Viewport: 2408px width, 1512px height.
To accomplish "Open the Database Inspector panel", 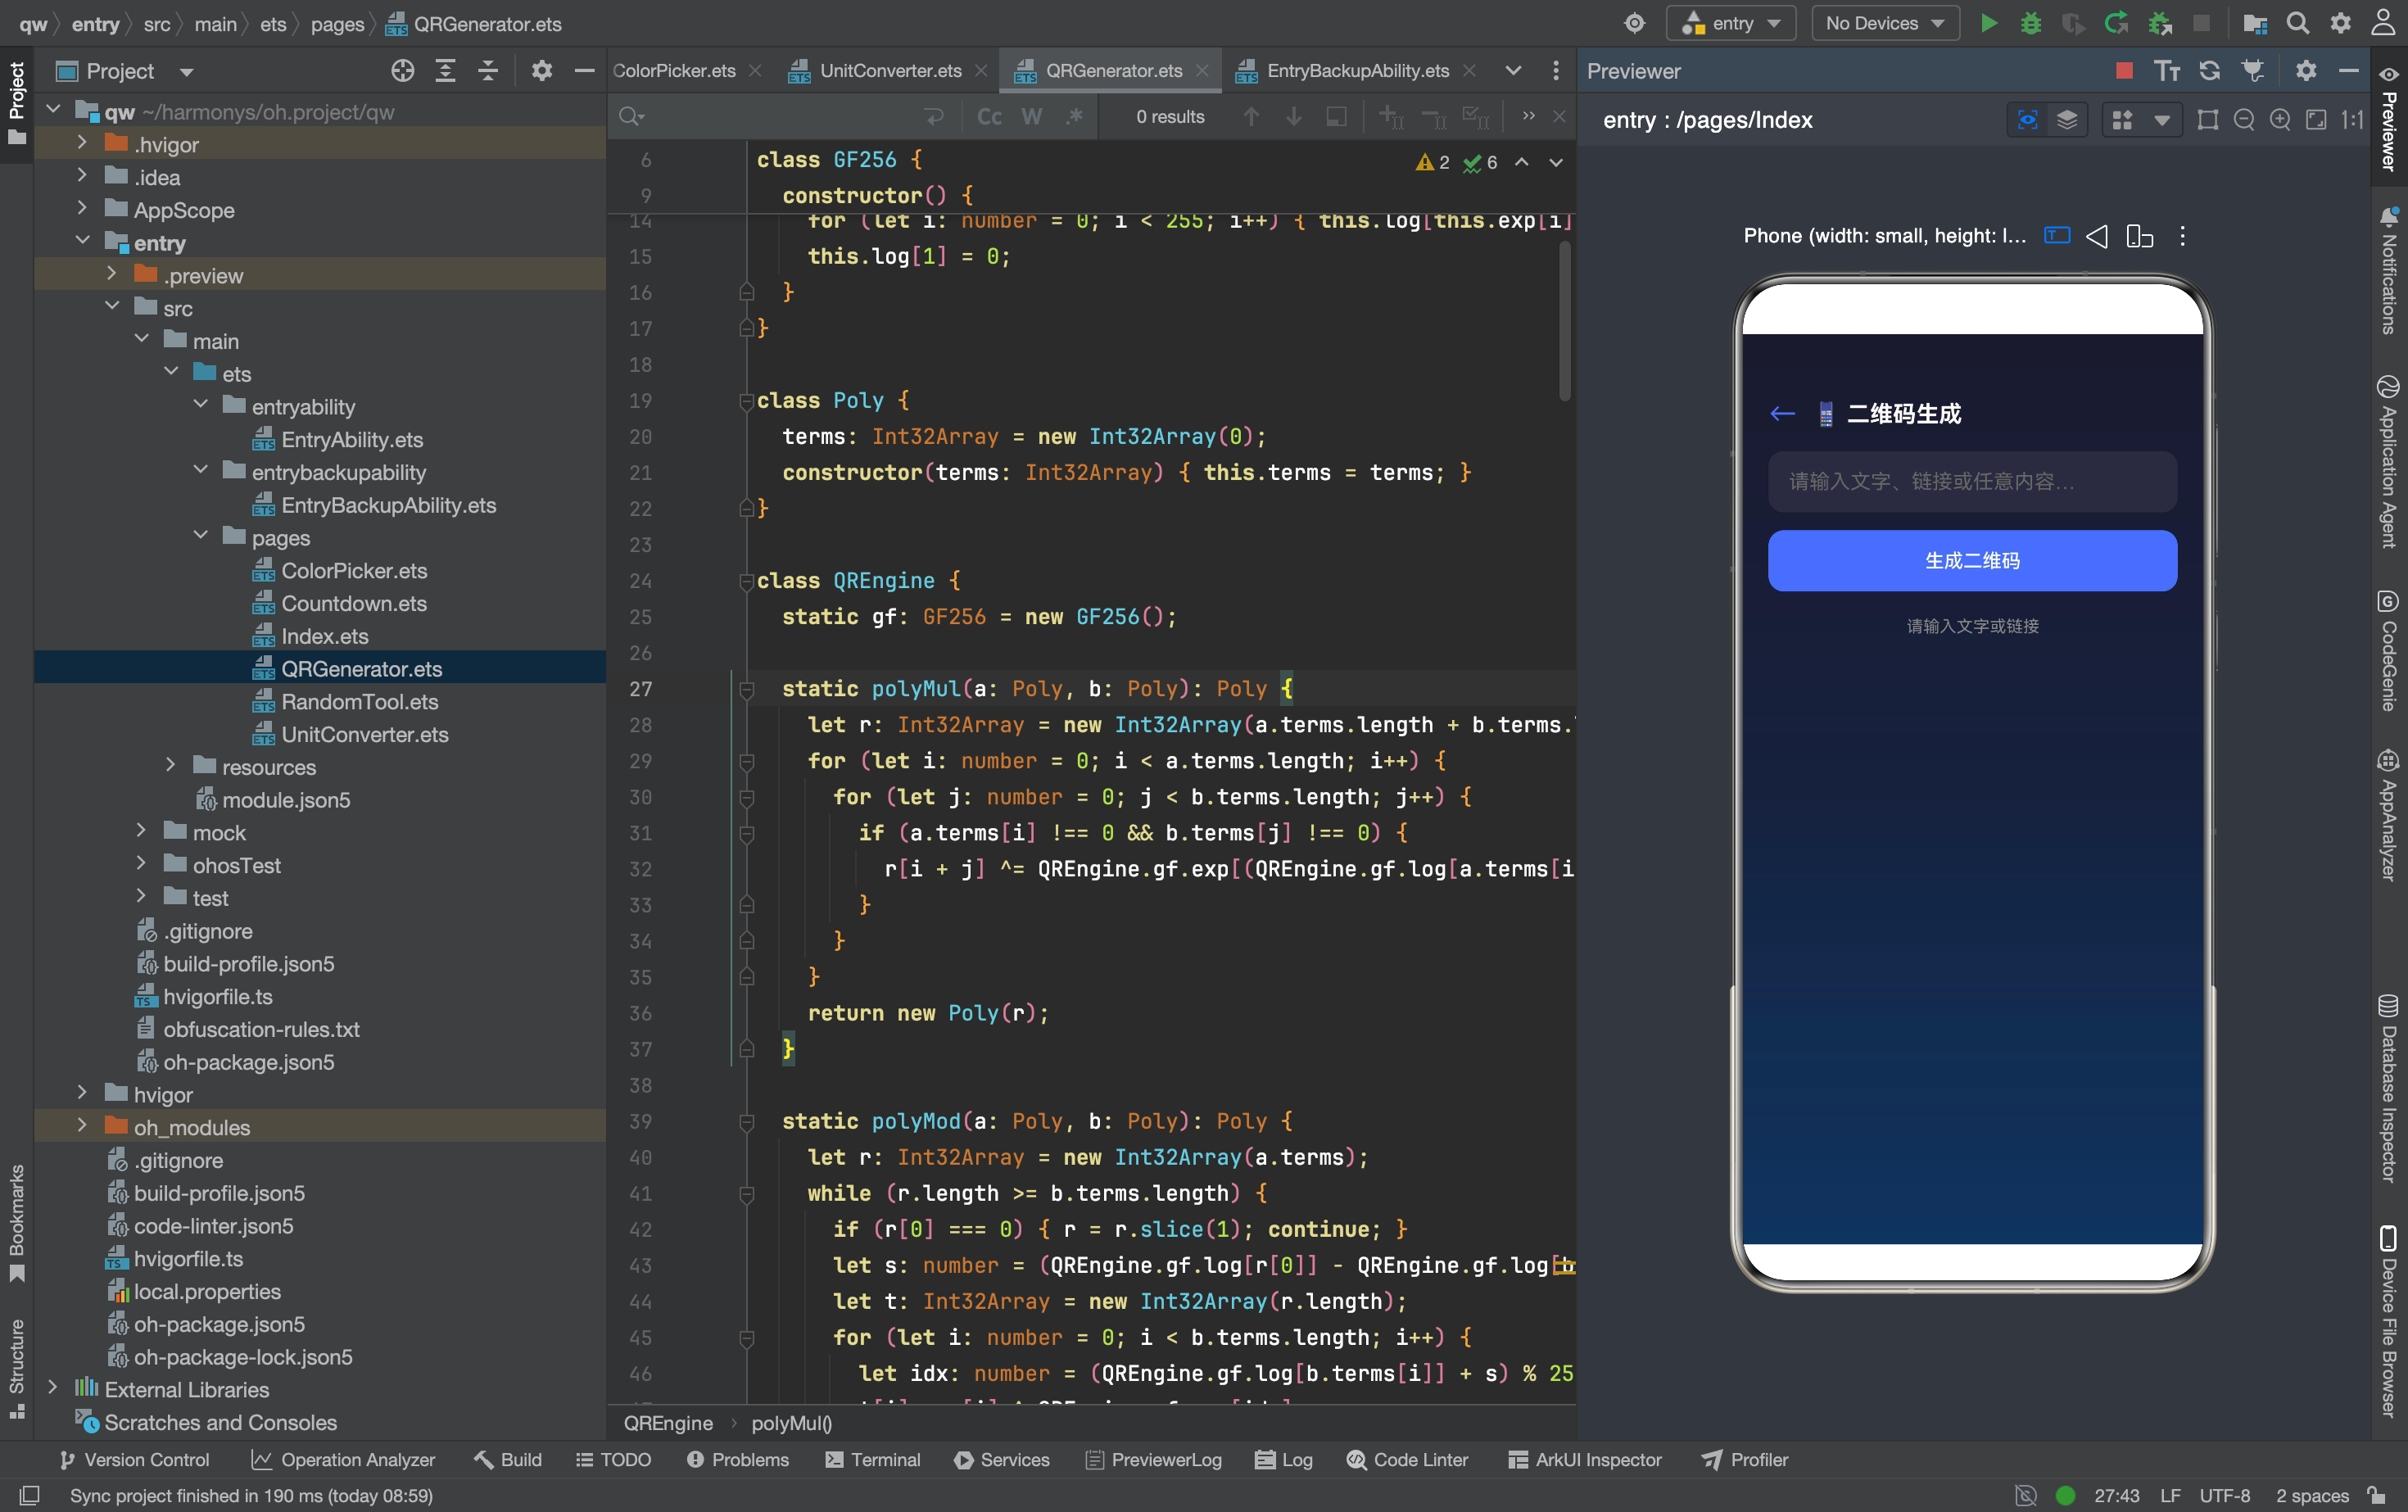I will [2389, 1089].
